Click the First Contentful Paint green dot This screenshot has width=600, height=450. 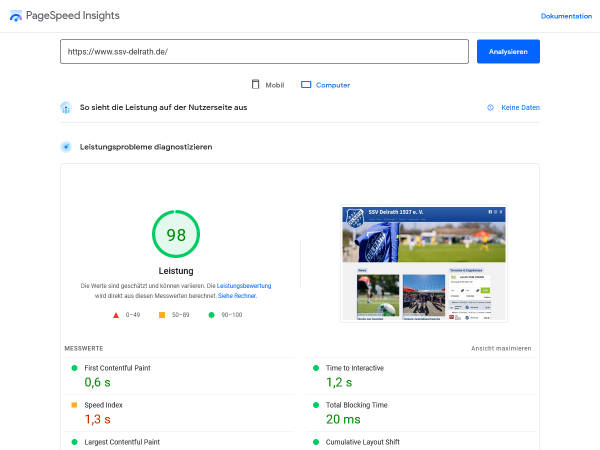click(75, 368)
